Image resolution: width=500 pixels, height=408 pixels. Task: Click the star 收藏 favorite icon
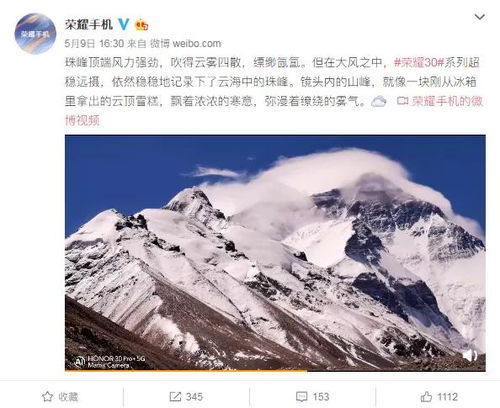click(48, 397)
